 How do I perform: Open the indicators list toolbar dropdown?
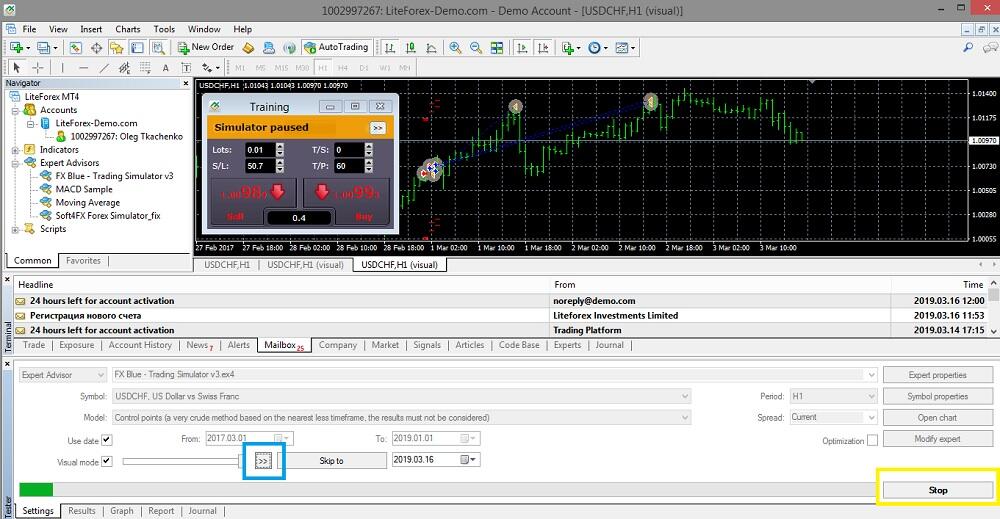coord(571,47)
